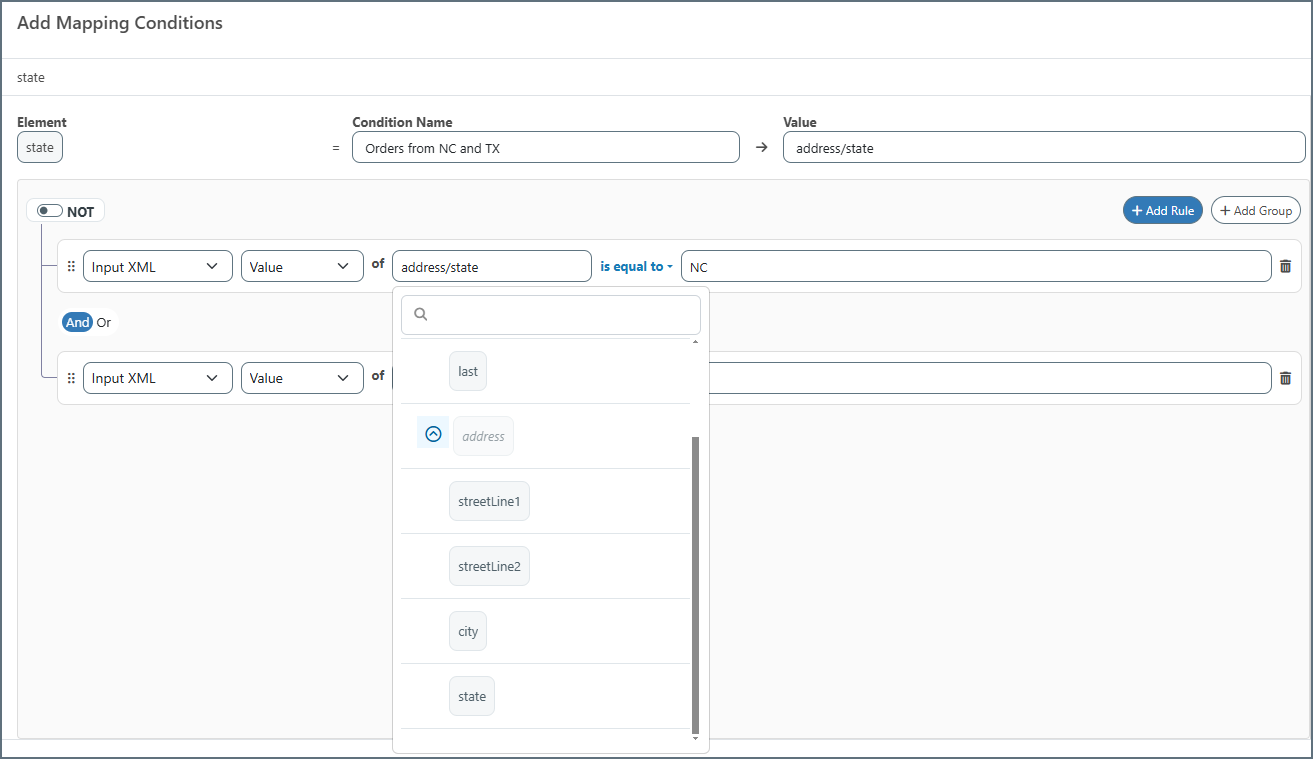Open the 'is equal to' operator dropdown
Image resolution: width=1313 pixels, height=759 pixels.
click(636, 267)
